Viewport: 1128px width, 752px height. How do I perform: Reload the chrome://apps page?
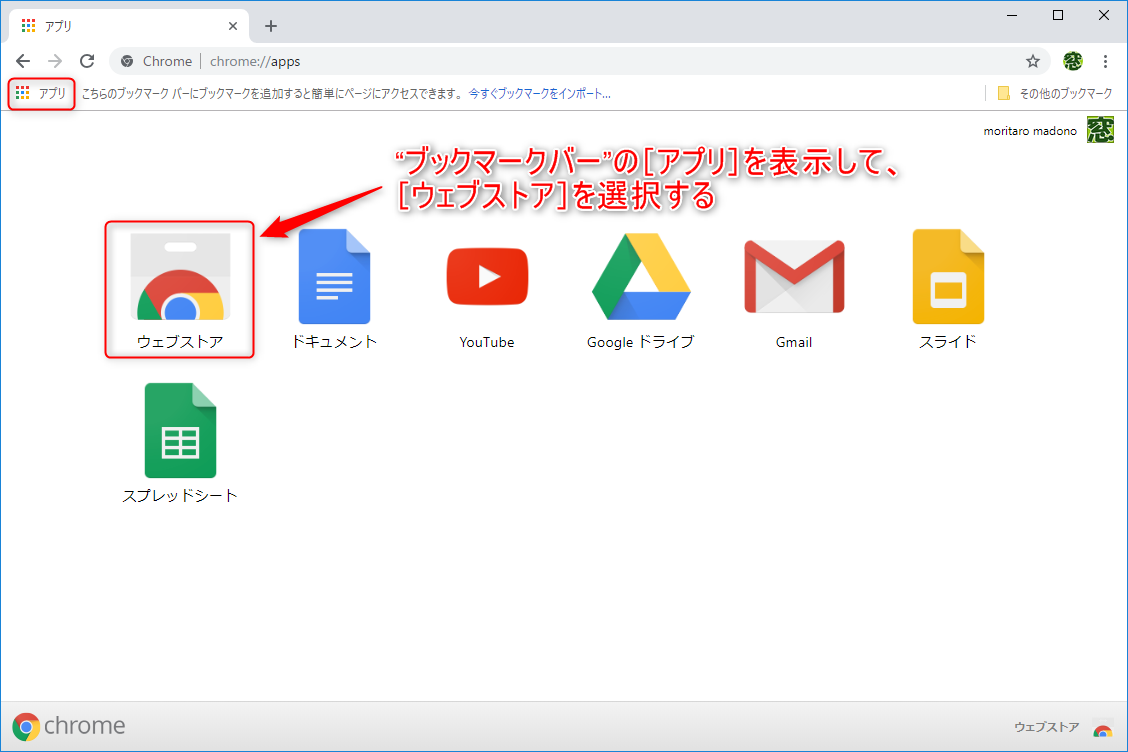[x=86, y=61]
